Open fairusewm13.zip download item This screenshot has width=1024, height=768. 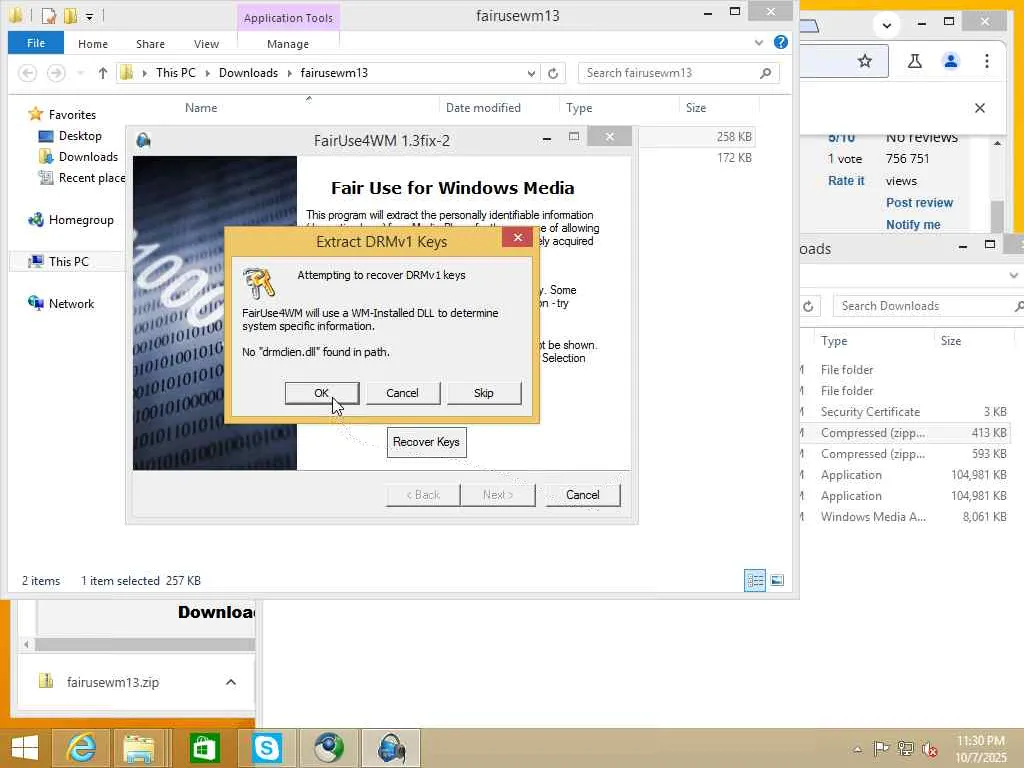point(112,682)
